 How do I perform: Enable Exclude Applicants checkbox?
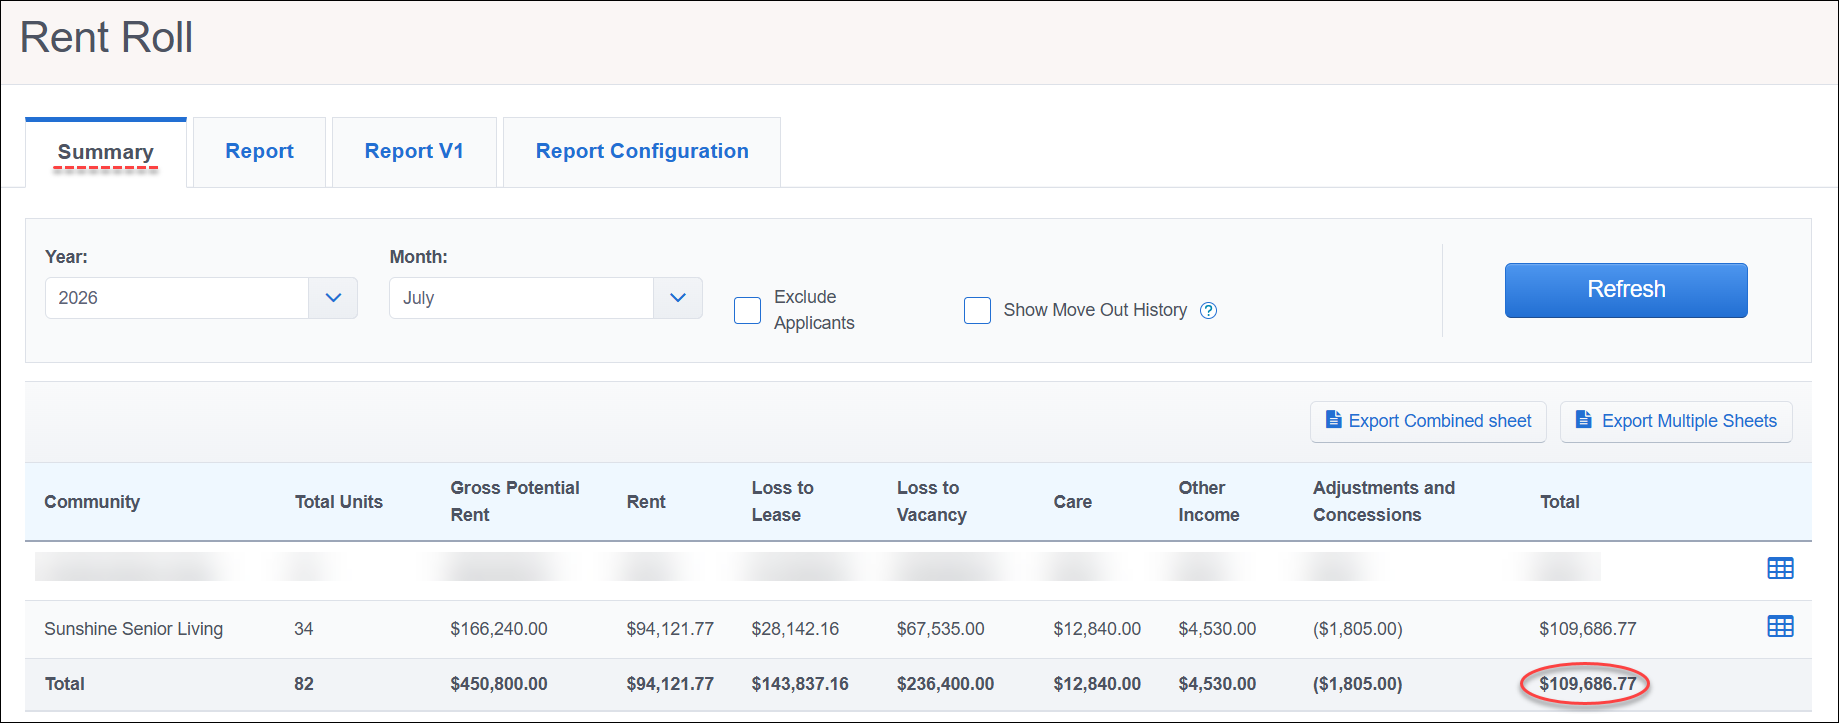[x=747, y=310]
